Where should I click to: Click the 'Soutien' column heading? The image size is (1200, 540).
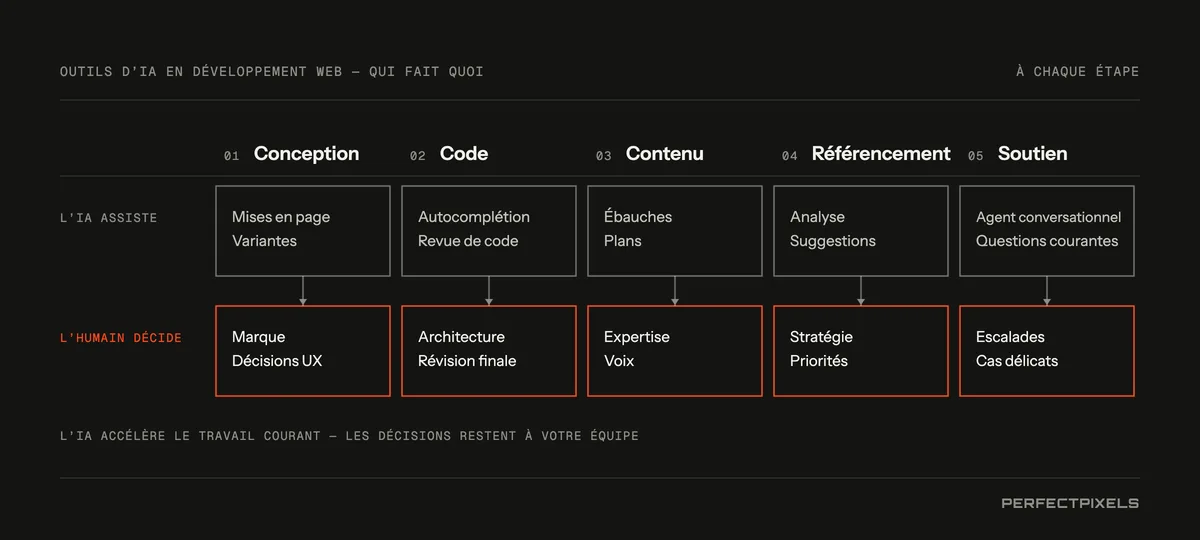coord(1032,154)
